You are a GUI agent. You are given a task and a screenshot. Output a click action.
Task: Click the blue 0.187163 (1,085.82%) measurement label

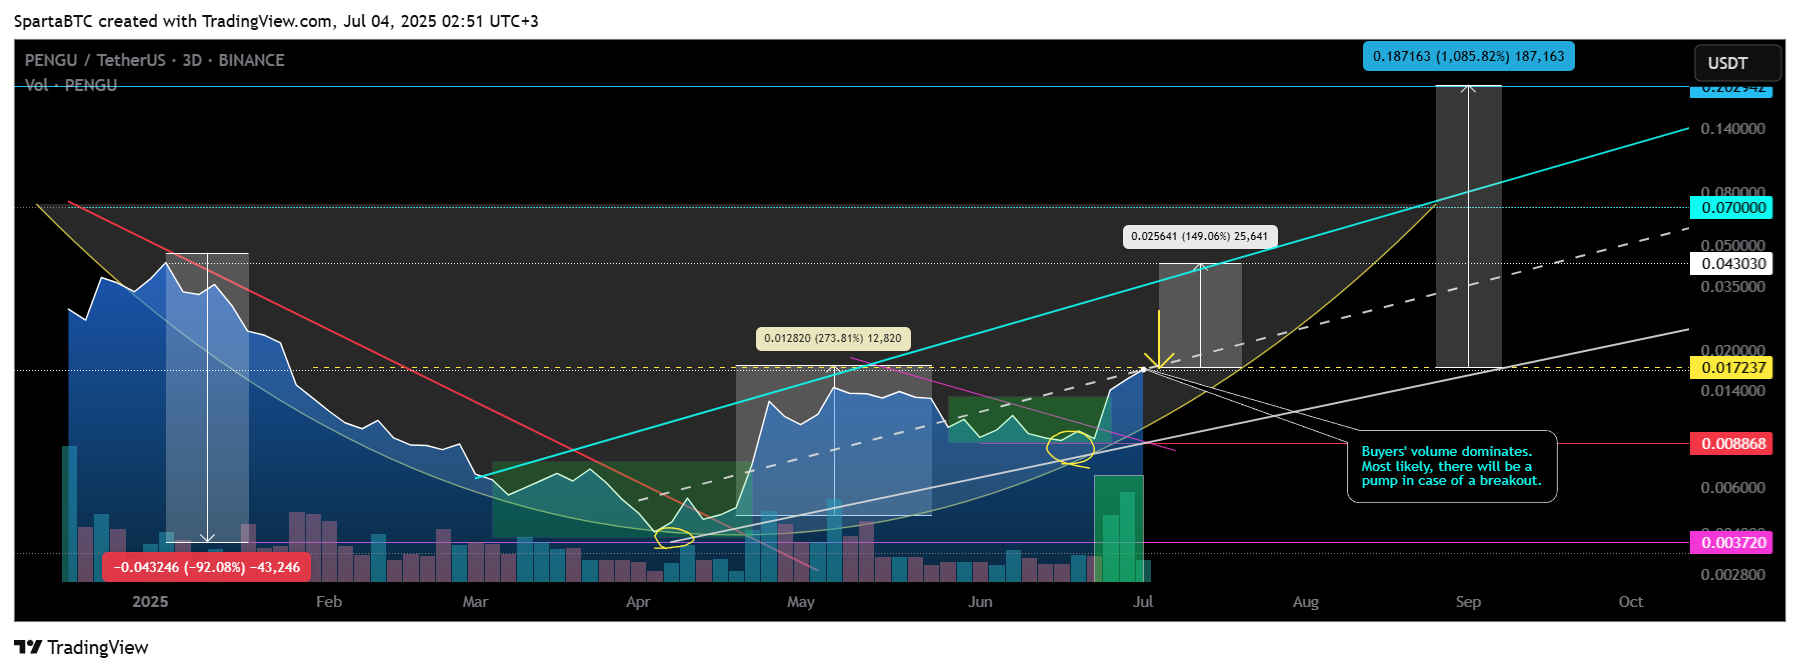pos(1468,56)
